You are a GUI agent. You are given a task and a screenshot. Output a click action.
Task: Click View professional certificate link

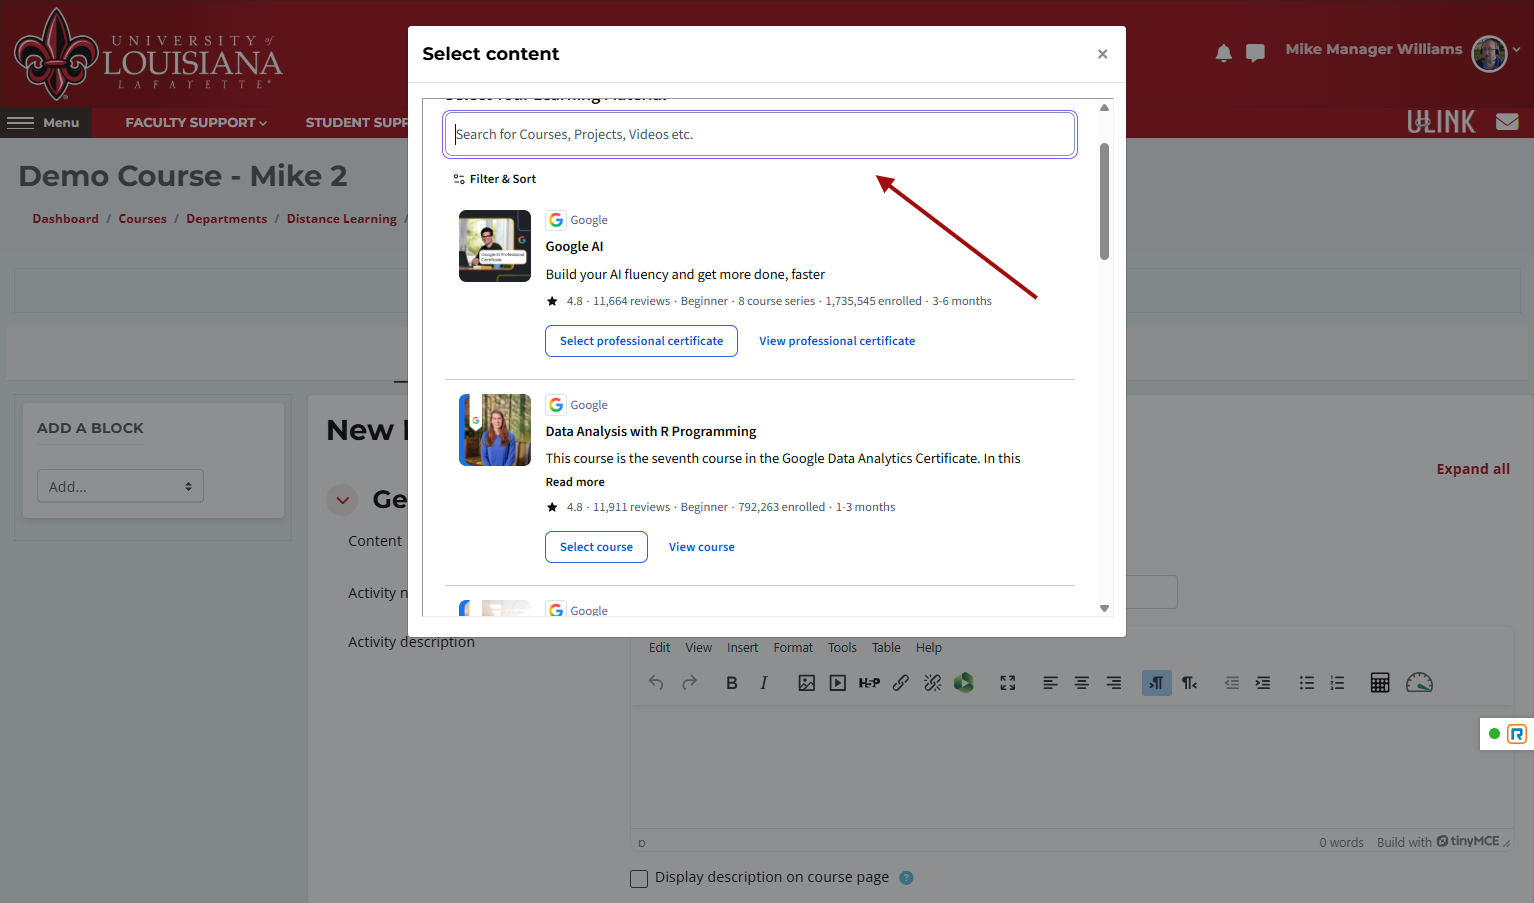[837, 341]
